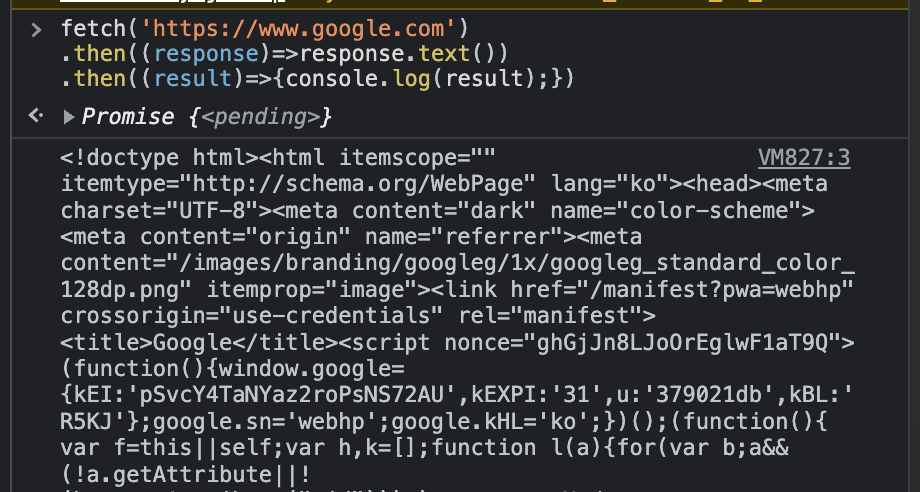Click the line ".then((result)=>{console.log(result);})"

[x=317, y=79]
